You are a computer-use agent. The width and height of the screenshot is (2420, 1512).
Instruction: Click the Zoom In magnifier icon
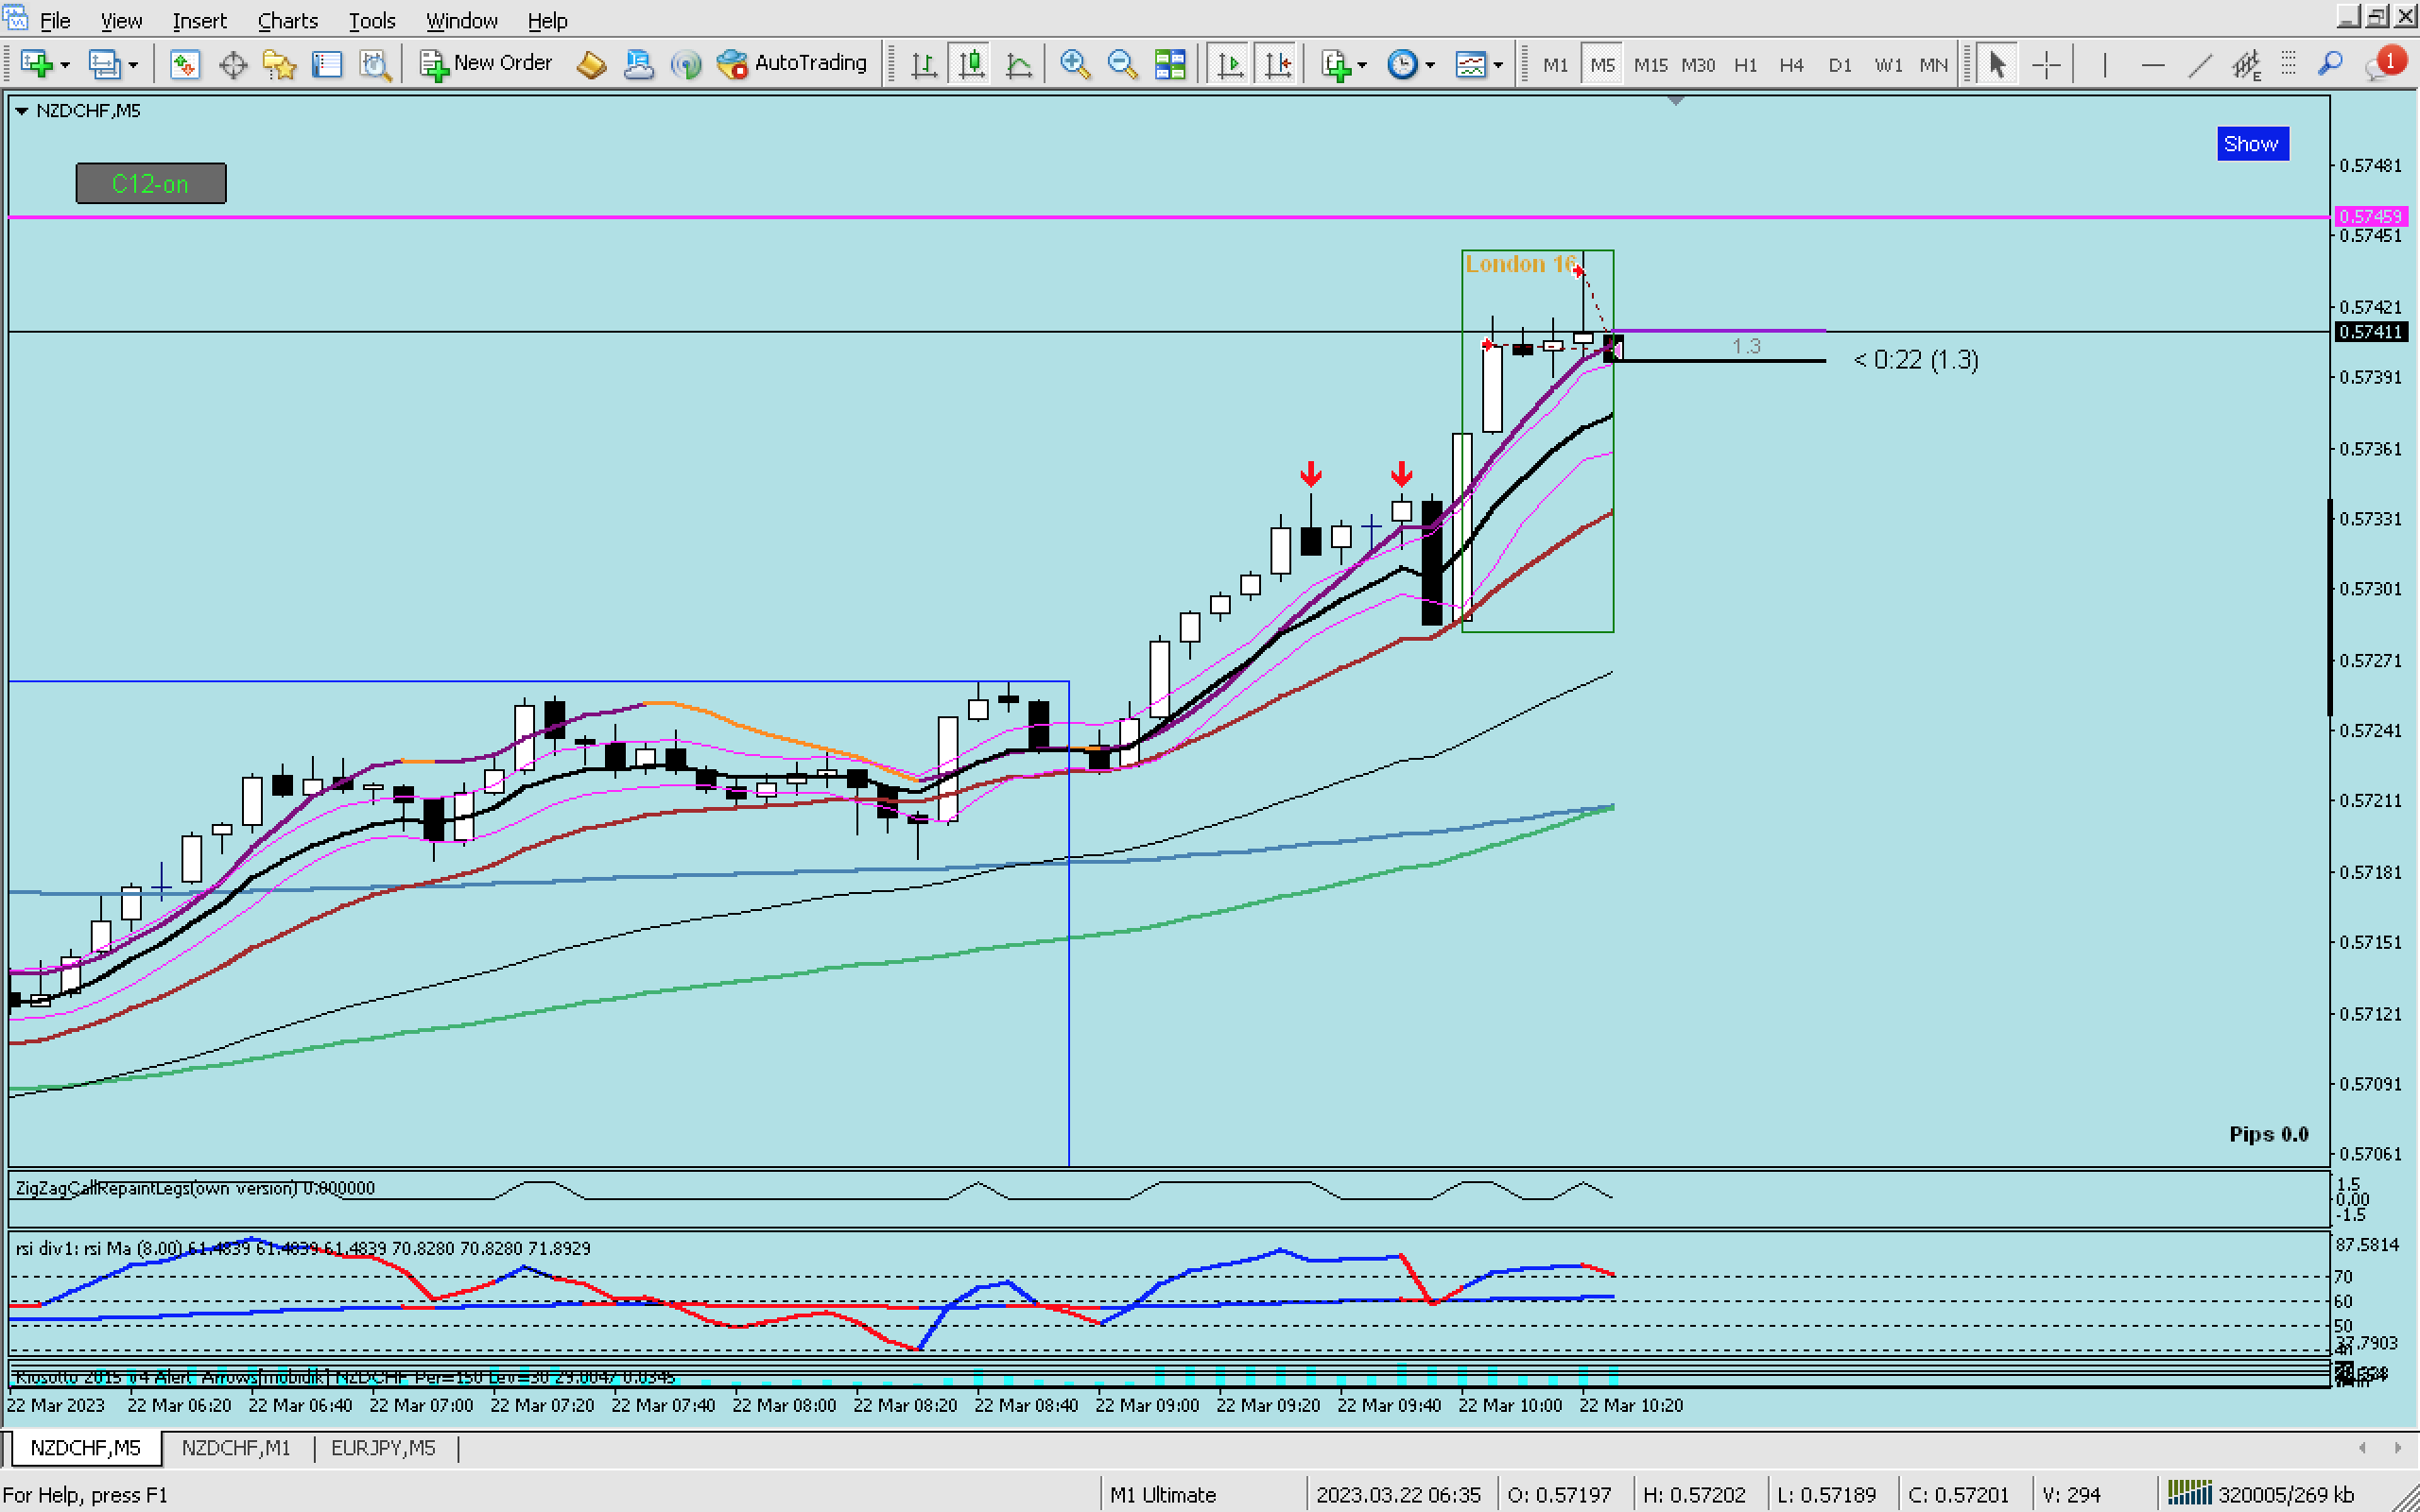tap(1074, 64)
